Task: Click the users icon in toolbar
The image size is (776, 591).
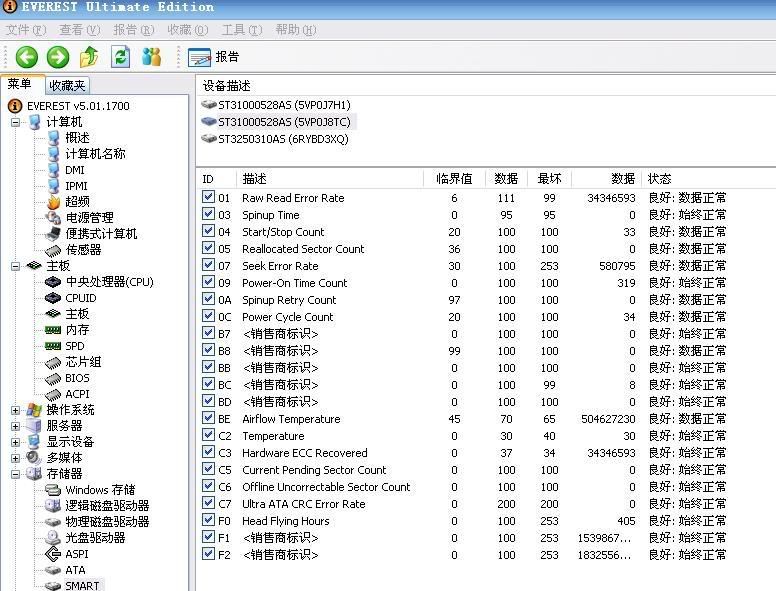Action: pyautogui.click(x=152, y=57)
